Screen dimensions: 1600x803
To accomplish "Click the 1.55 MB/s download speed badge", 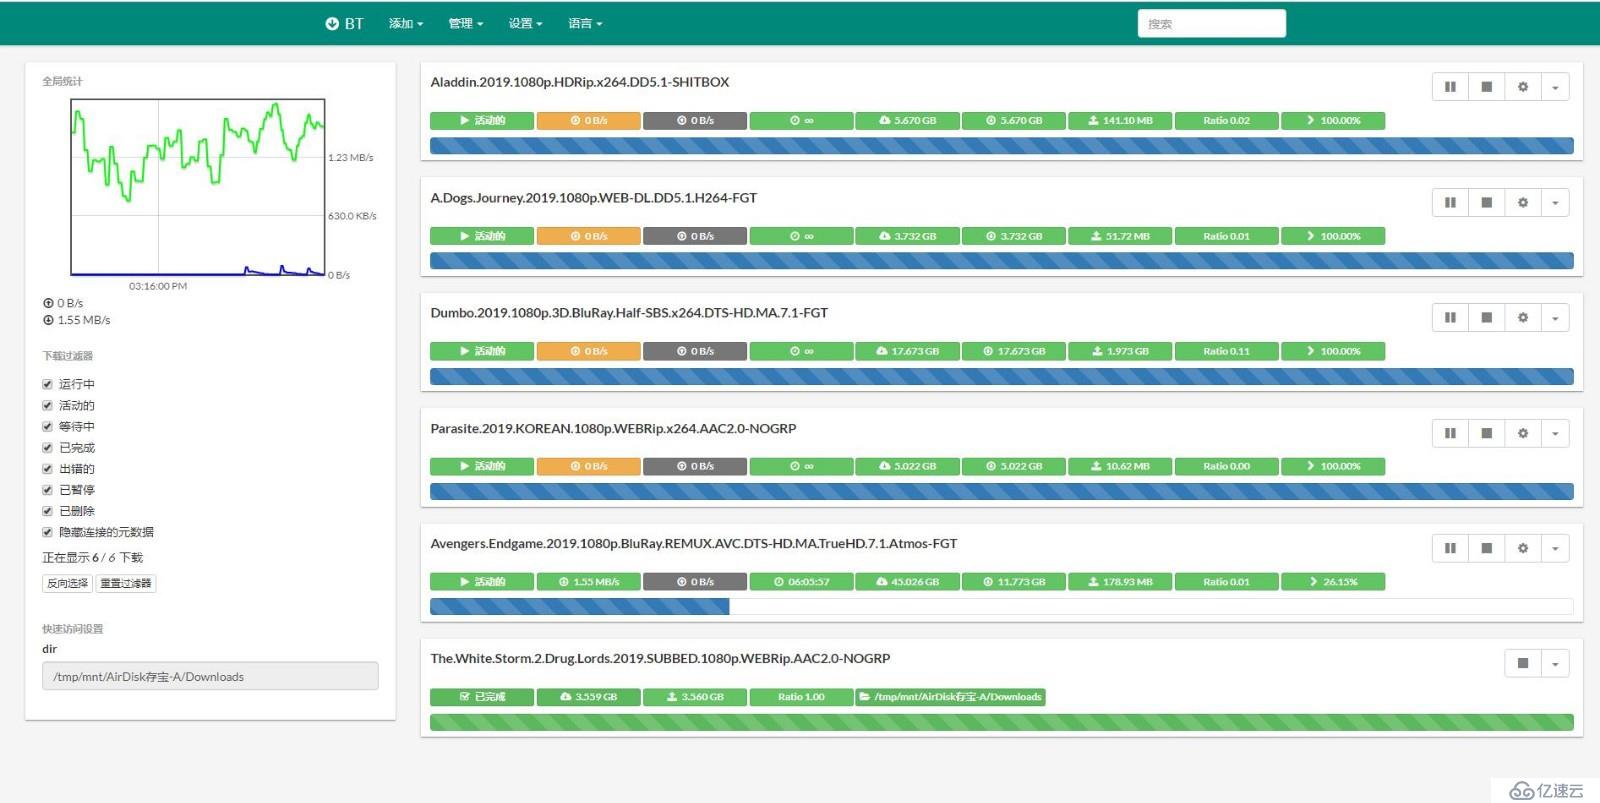I will click(x=588, y=581).
